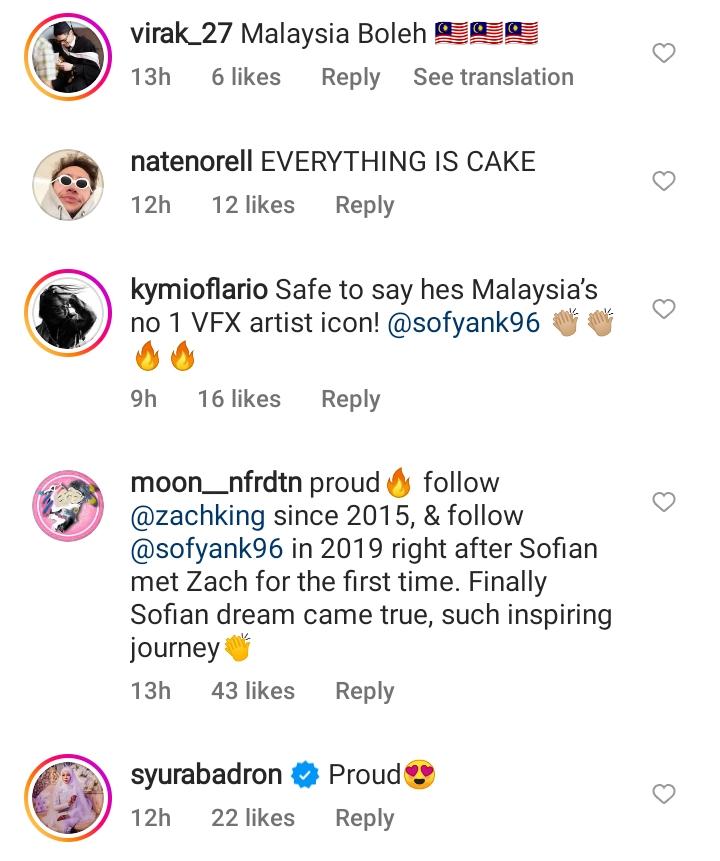This screenshot has width=720, height=861.
Task: View 43 likes on moon__nfrdtn's comment
Action: [253, 691]
